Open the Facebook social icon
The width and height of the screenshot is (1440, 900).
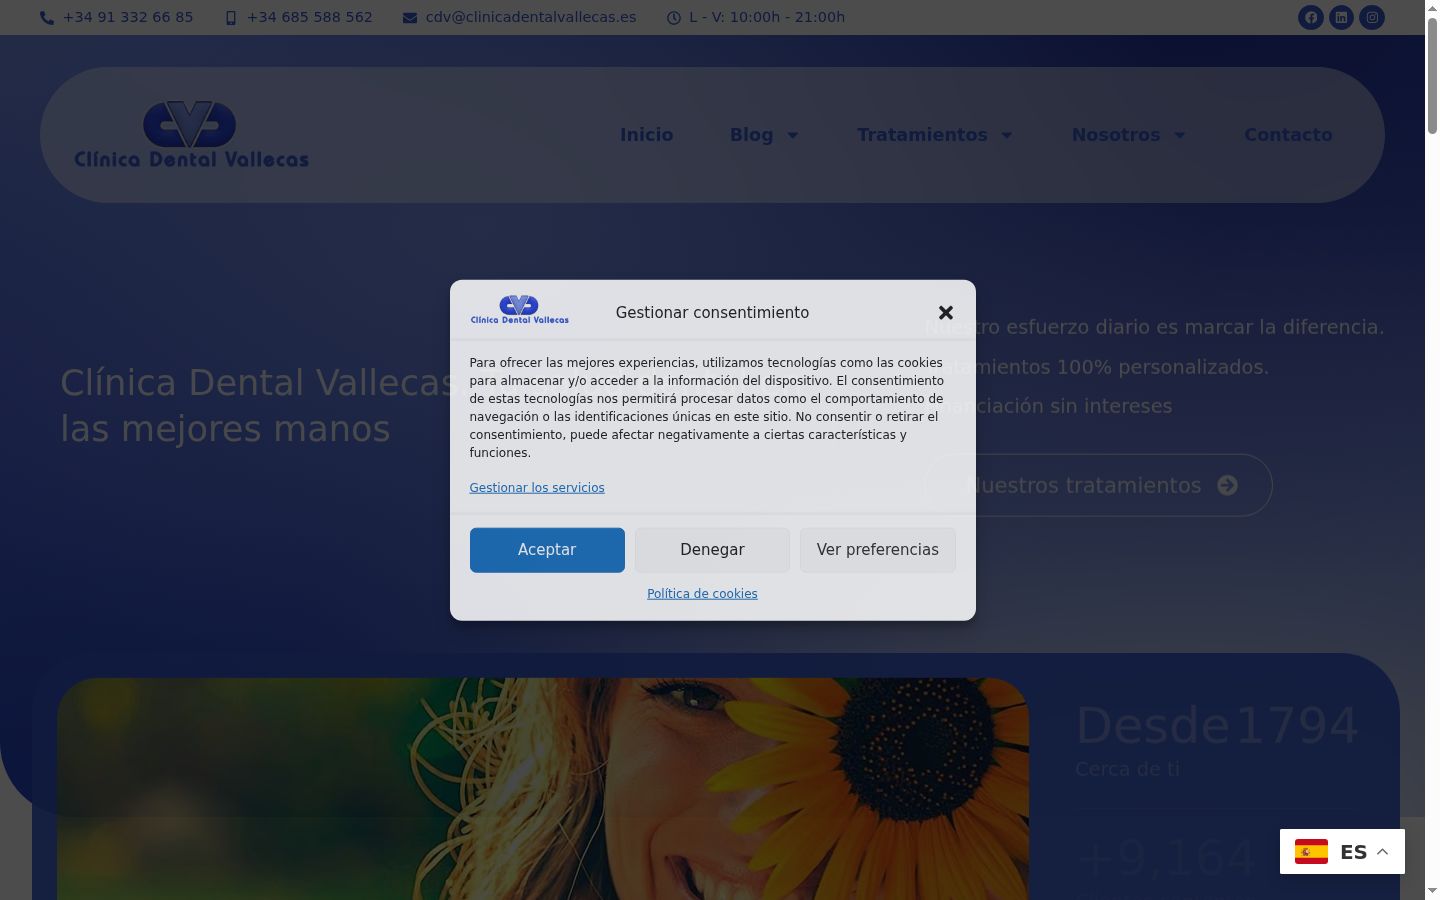[1310, 17]
